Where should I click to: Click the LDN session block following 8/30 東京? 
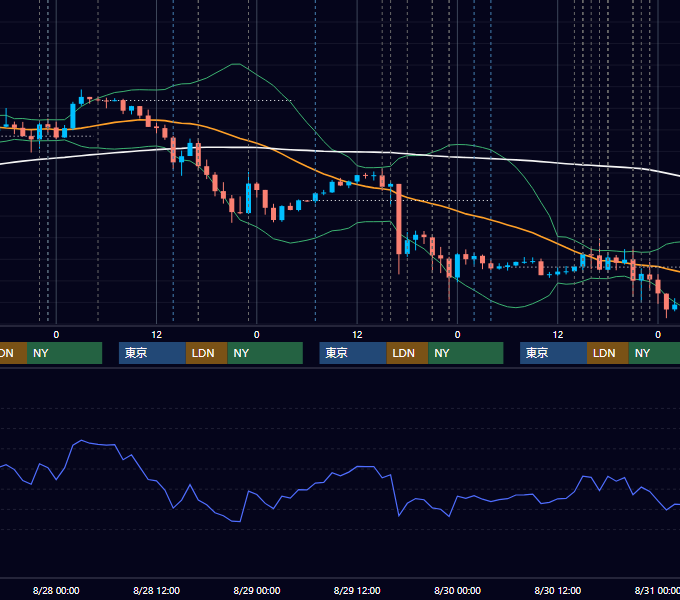pos(608,353)
